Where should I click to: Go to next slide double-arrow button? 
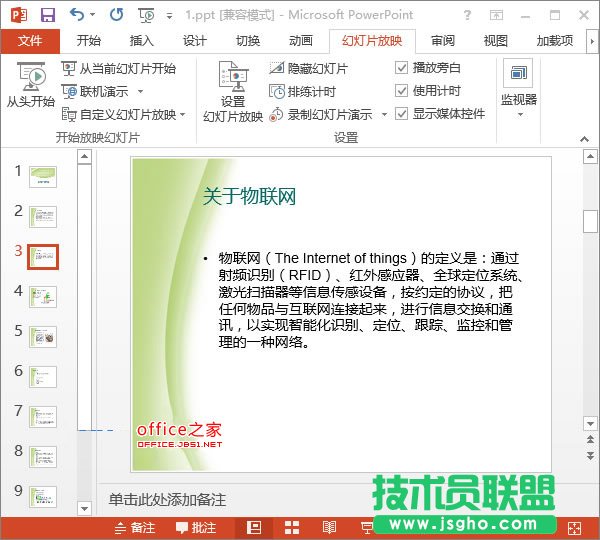(590, 455)
